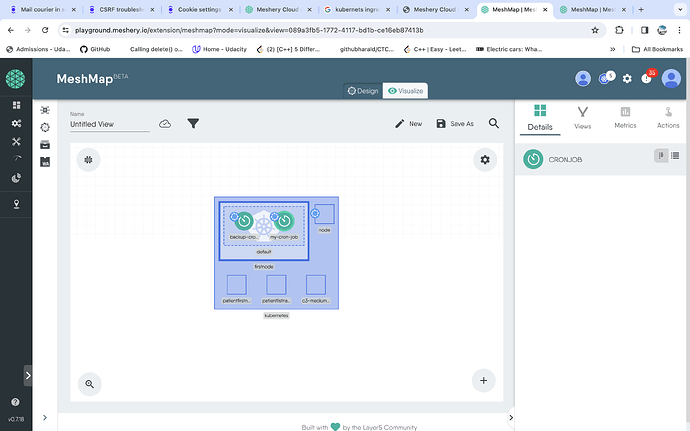Open the Metrics tab
Screen dimensions: 690x431
625,118
